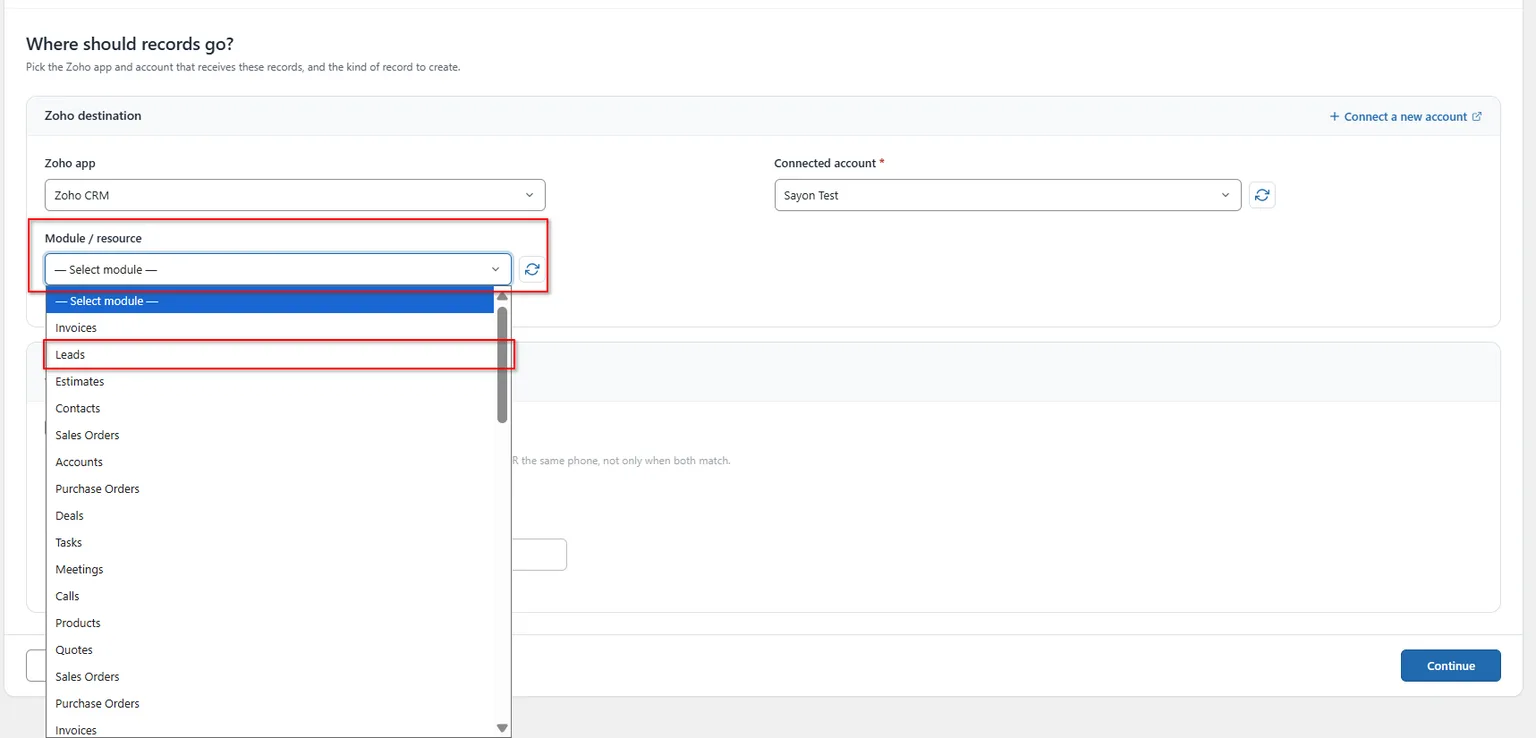Click the module list scrollbar up arrow
The height and width of the screenshot is (738, 1536).
click(502, 296)
